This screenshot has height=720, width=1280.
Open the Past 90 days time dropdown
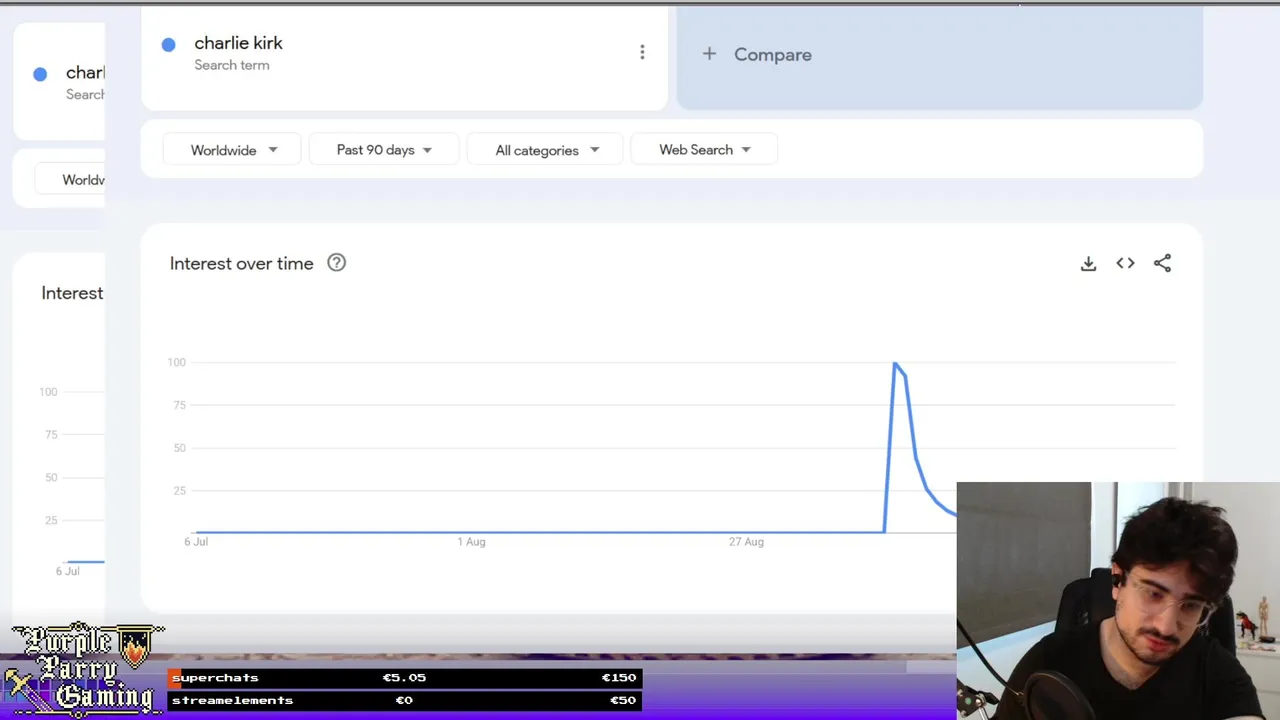[384, 150]
